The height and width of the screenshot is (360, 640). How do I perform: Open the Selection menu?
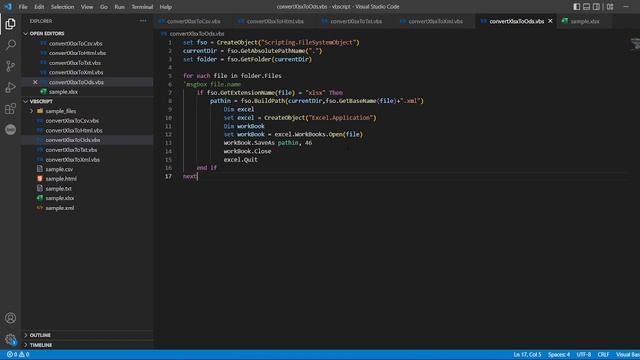pos(62,7)
